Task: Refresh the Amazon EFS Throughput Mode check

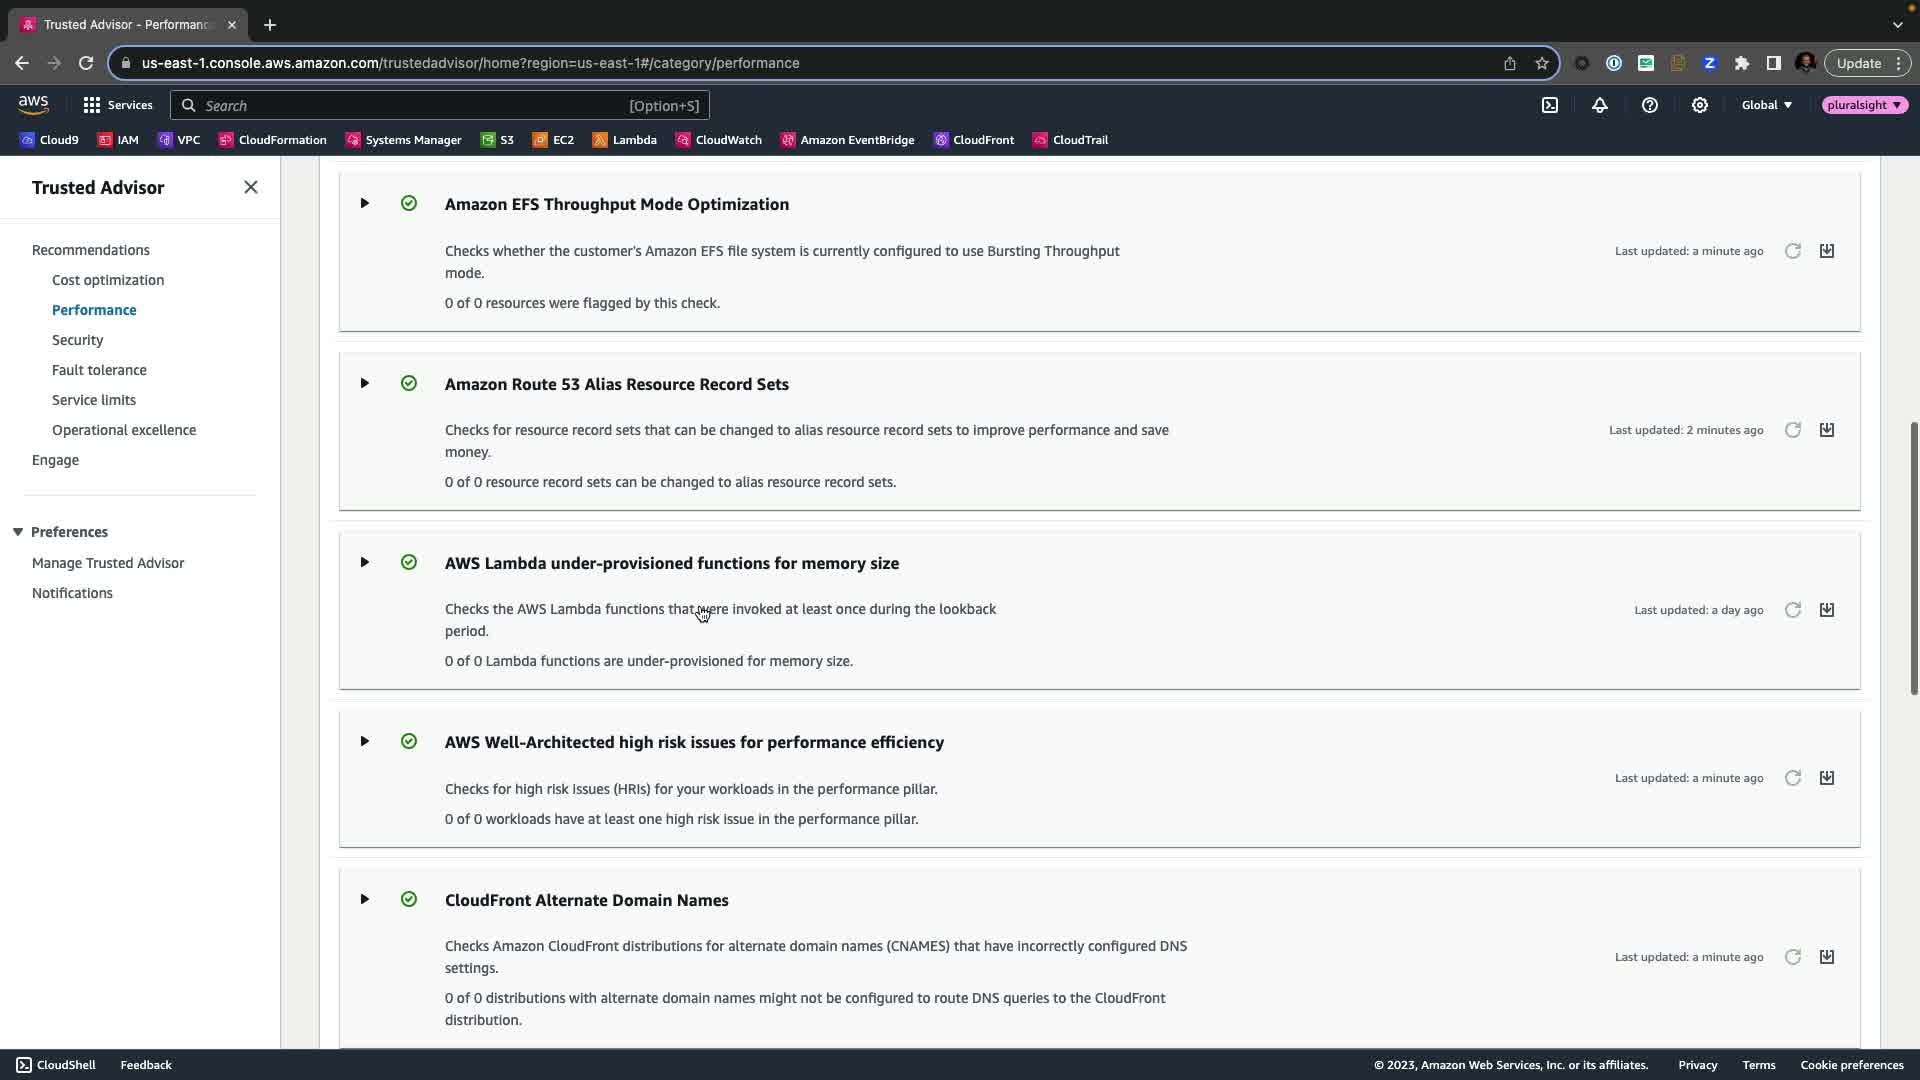Action: 1792,251
